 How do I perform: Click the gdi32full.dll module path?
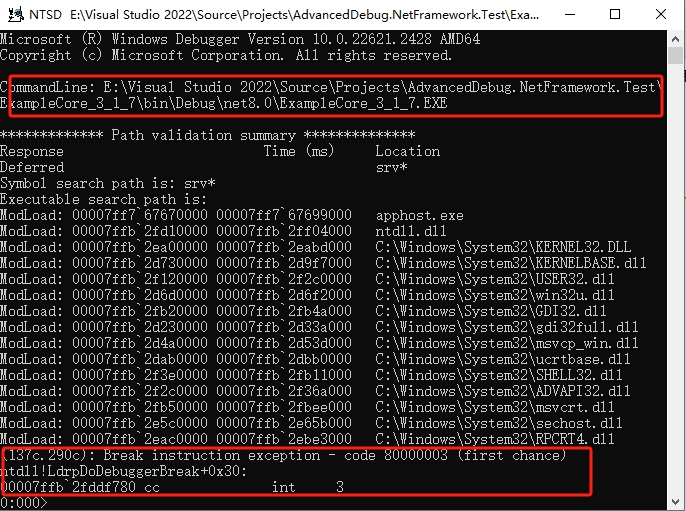(507, 327)
